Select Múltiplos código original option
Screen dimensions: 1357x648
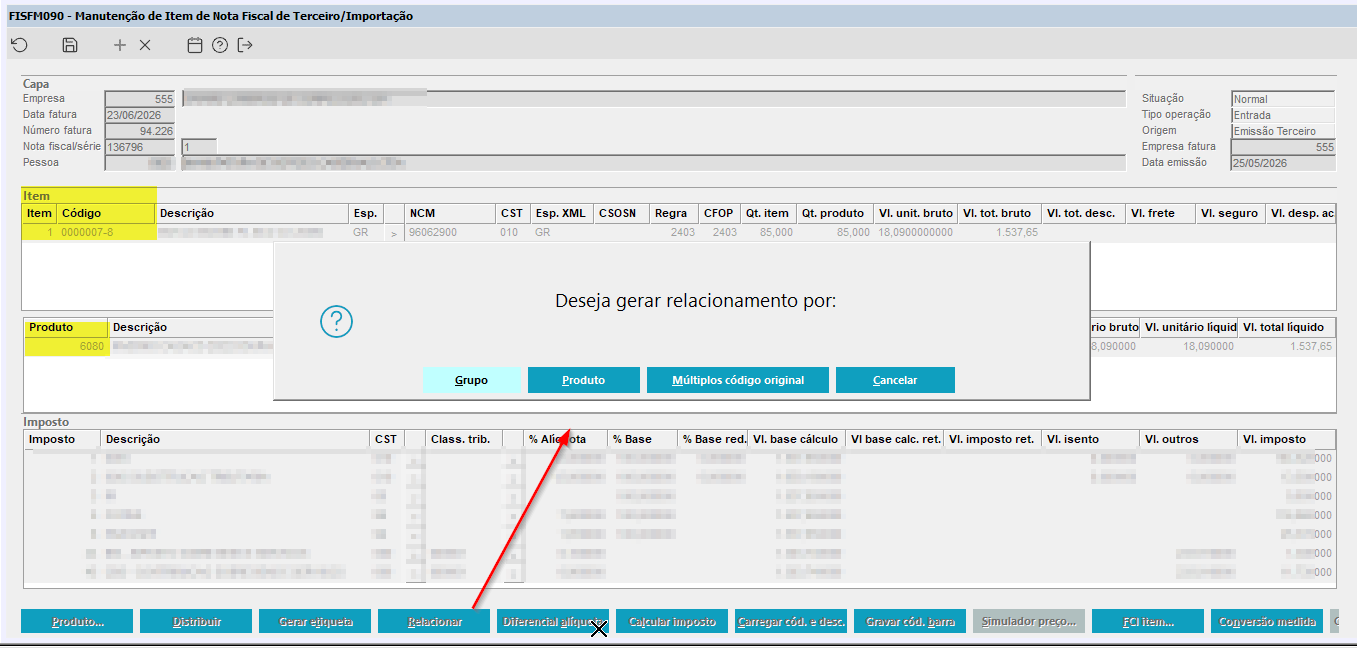737,380
